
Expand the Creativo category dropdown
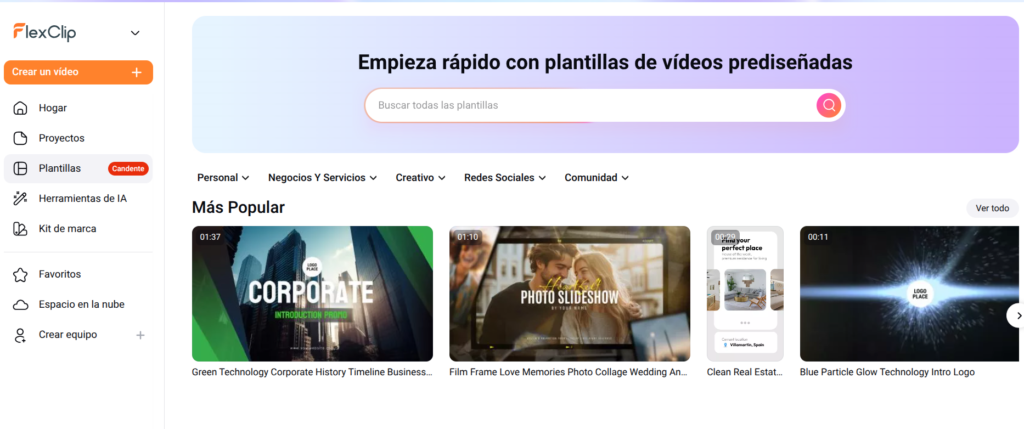421,178
